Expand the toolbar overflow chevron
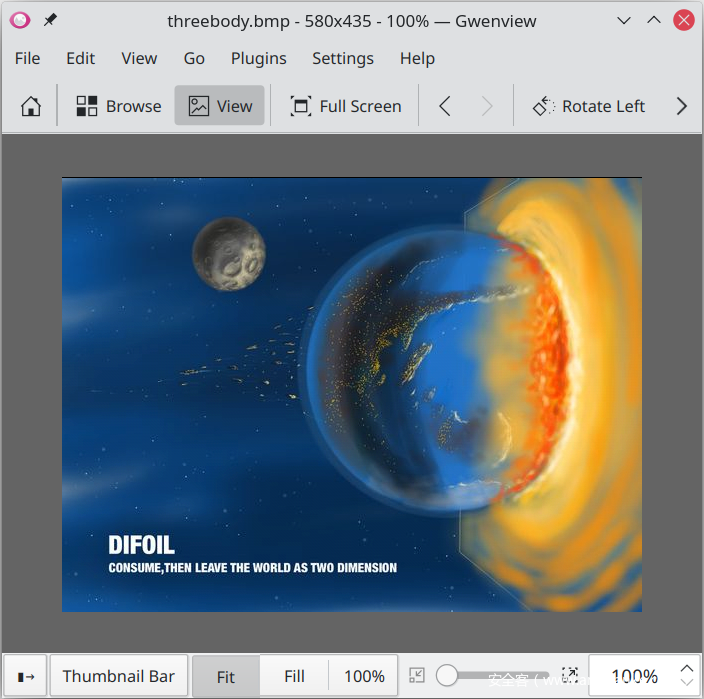The width and height of the screenshot is (704, 699). pos(682,106)
